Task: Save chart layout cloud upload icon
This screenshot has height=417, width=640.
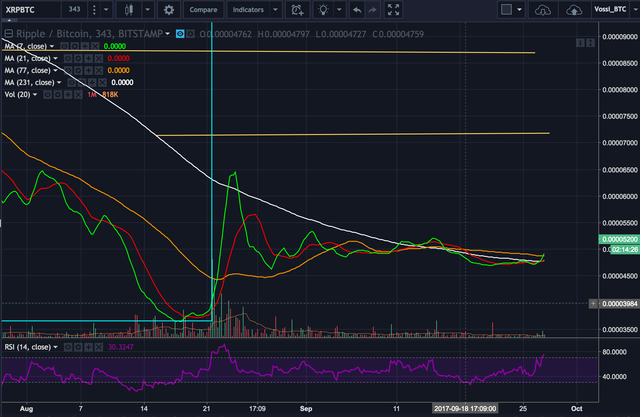Action: tap(574, 10)
